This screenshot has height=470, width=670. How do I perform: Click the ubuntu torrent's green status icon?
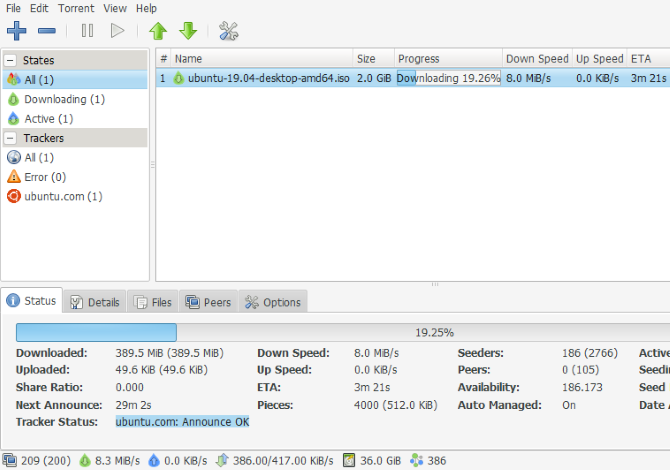tap(179, 78)
